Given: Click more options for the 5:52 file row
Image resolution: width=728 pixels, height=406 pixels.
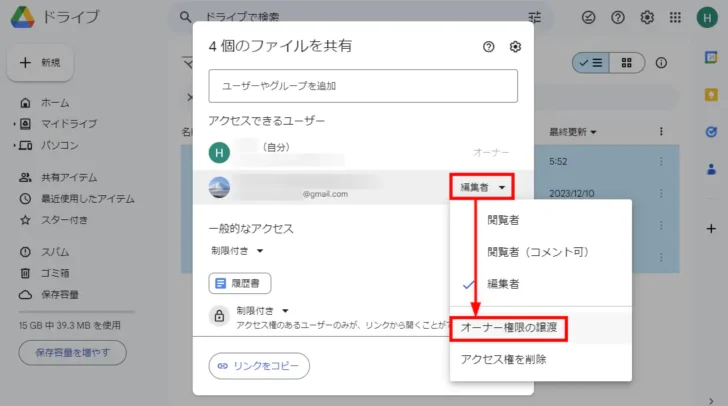Looking at the screenshot, I should pos(661,161).
